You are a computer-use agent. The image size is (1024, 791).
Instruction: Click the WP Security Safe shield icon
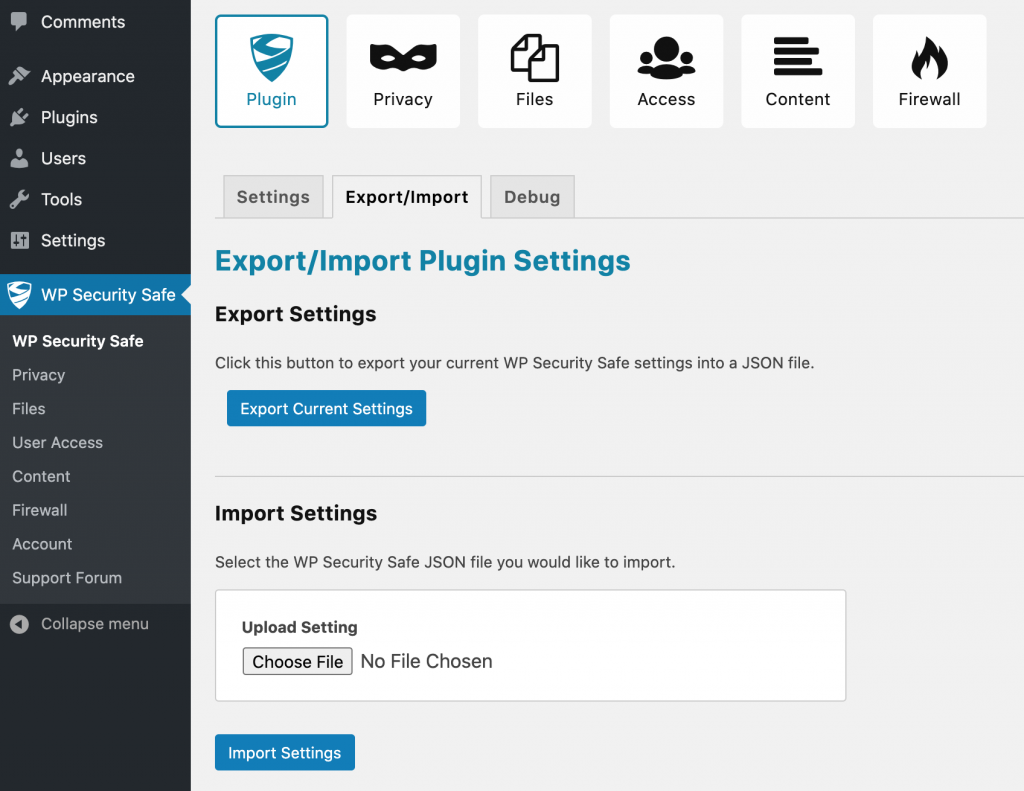[x=20, y=295]
